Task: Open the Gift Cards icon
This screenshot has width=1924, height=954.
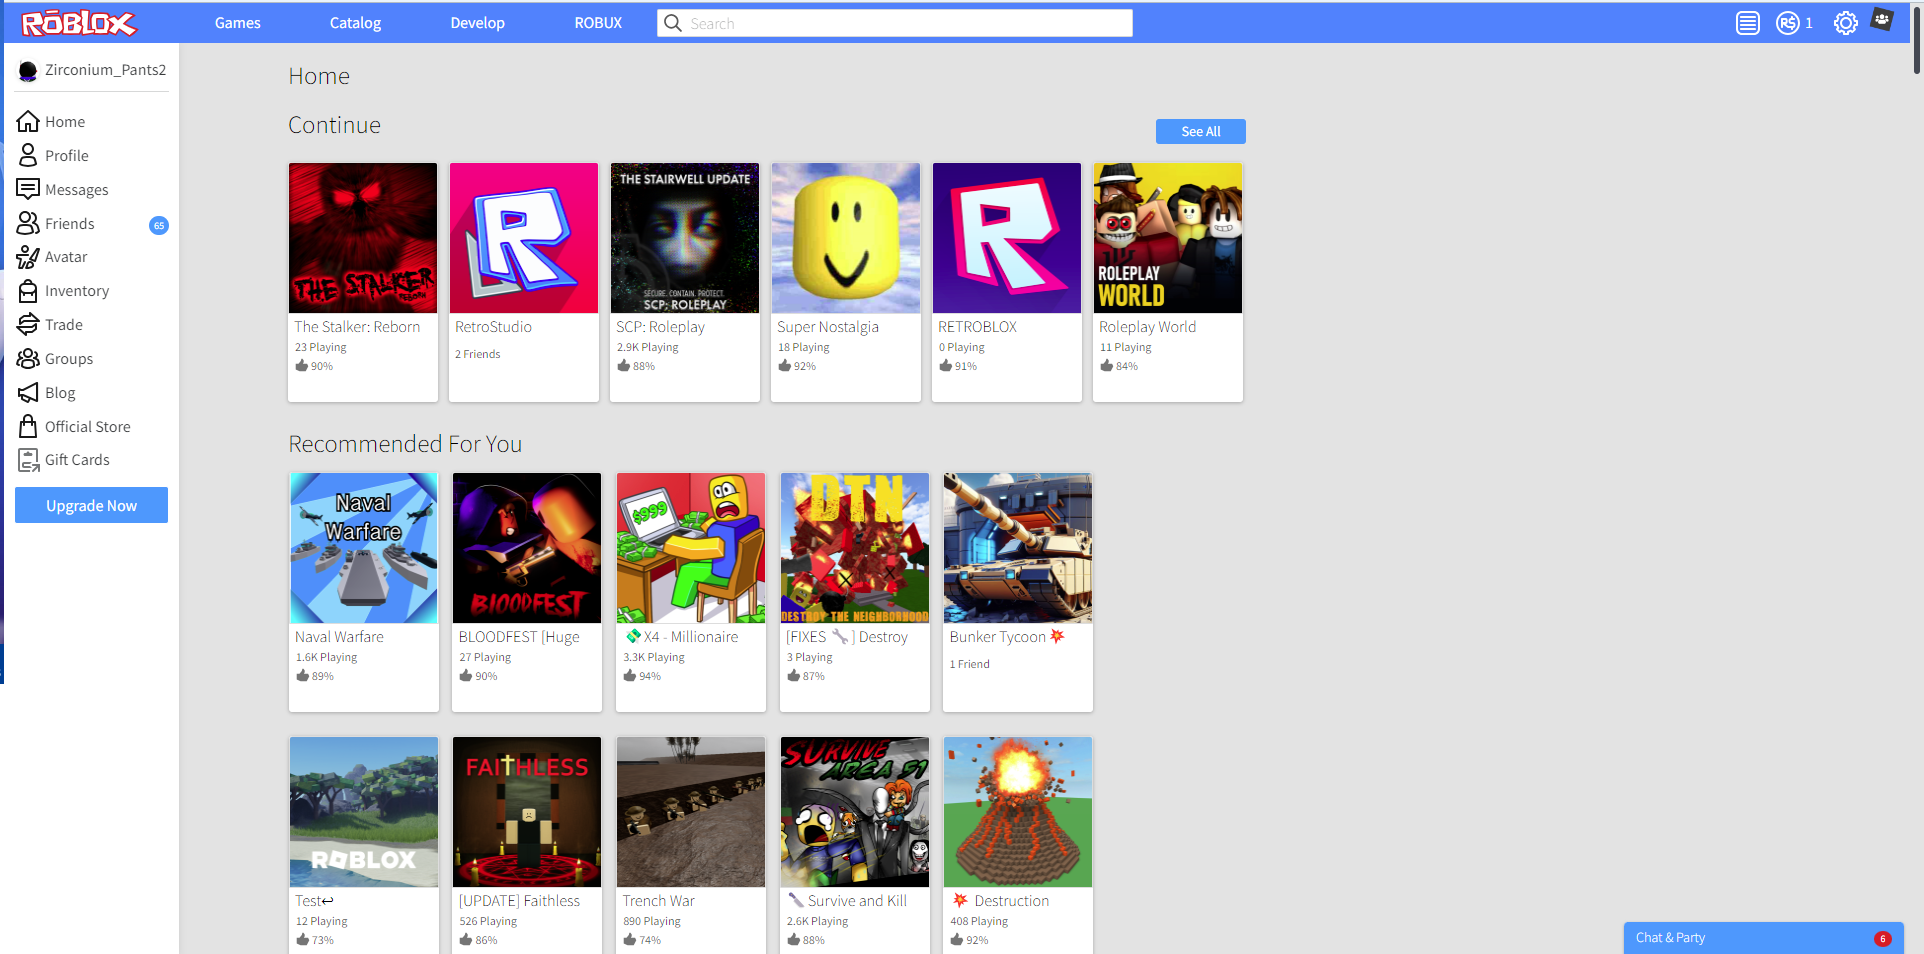Action: 28,460
